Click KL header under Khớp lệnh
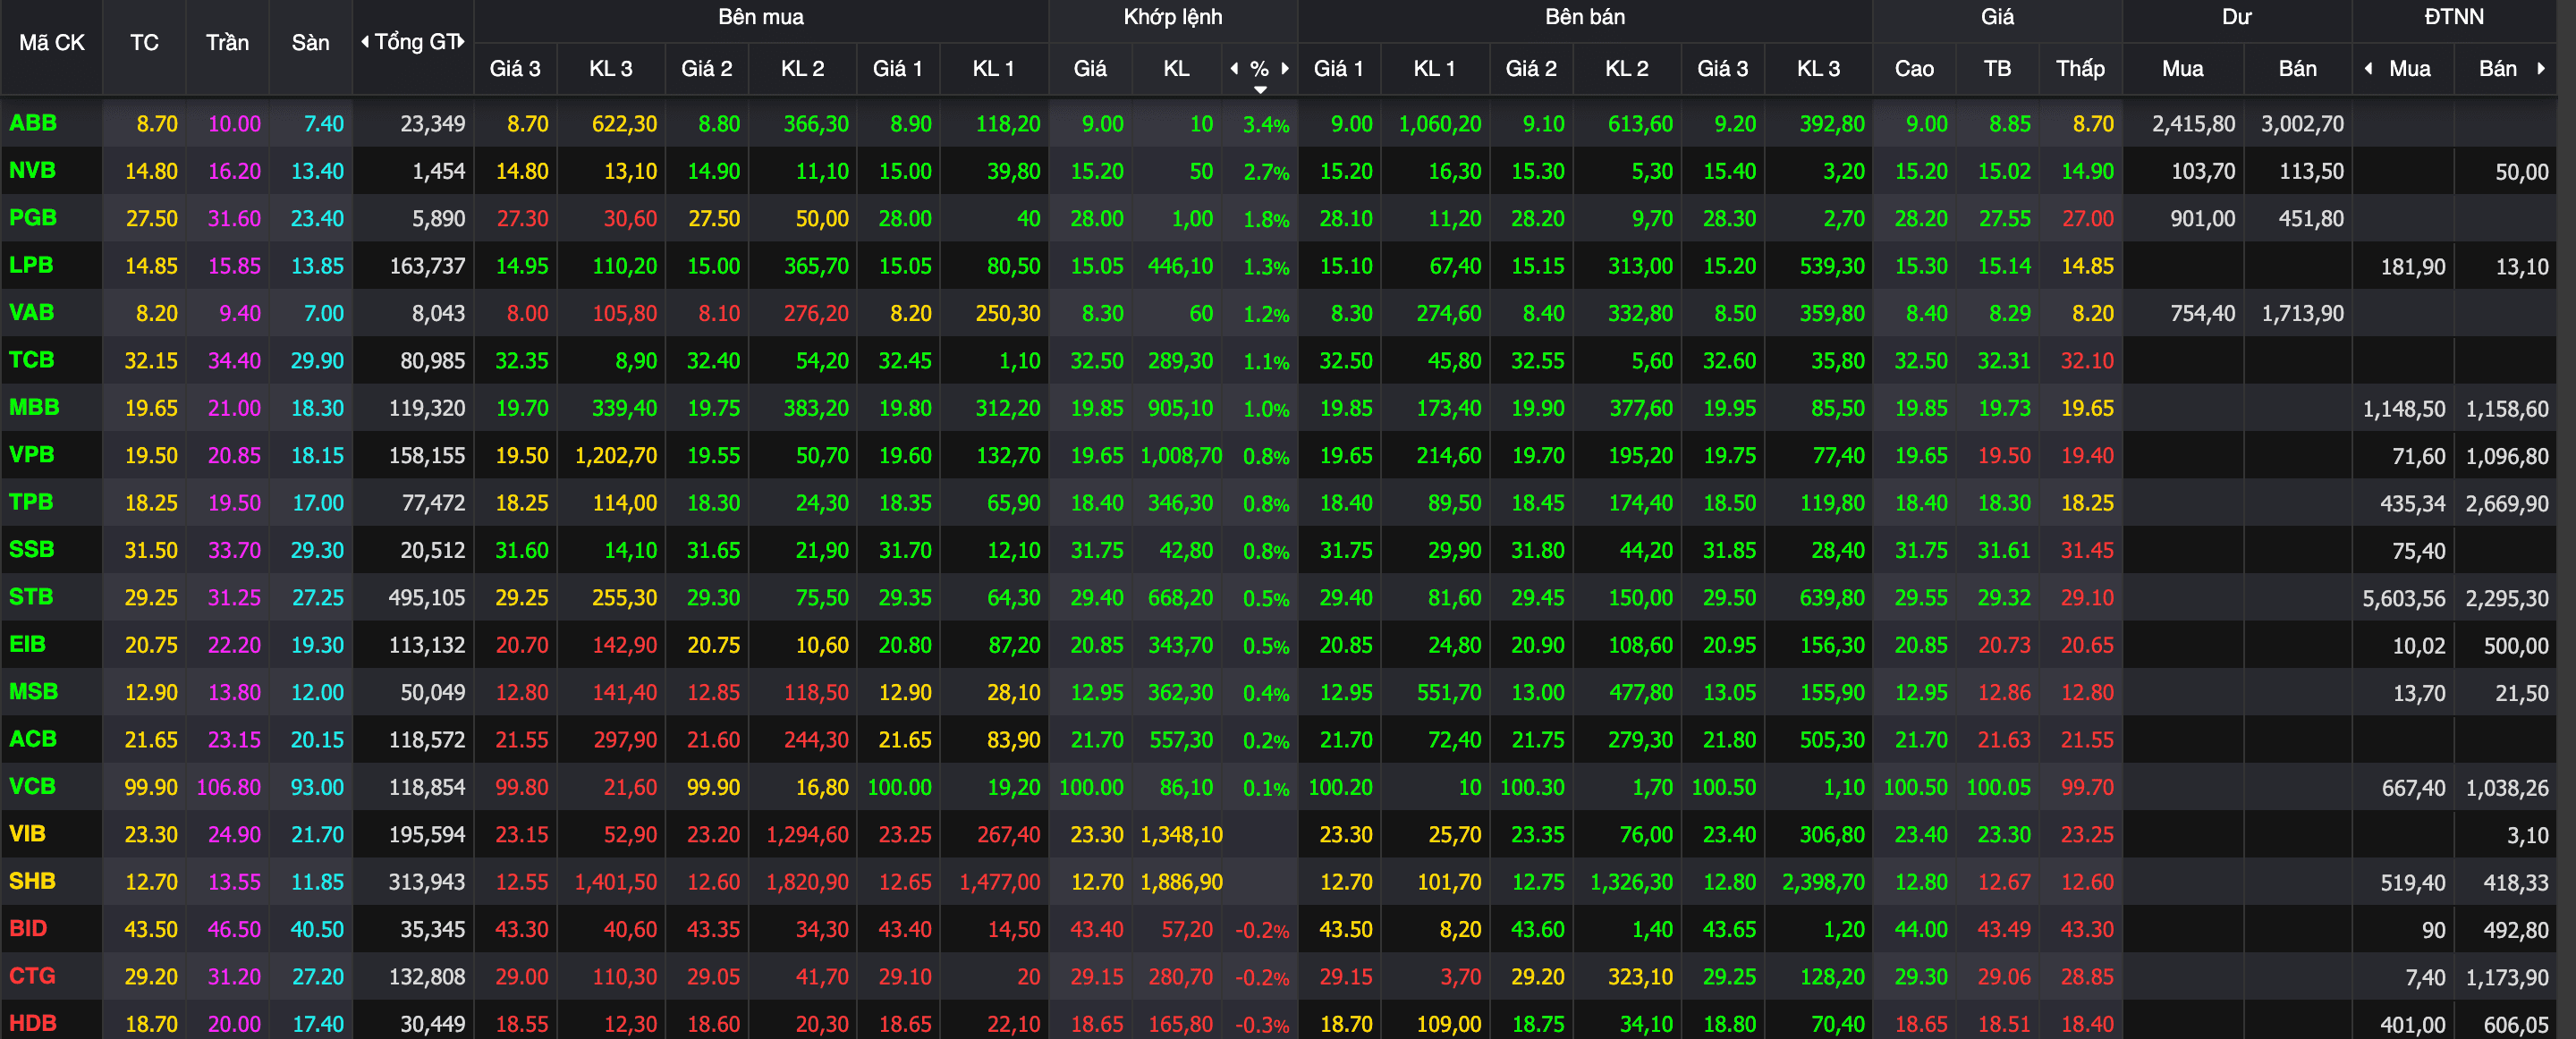This screenshot has width=2576, height=1039. pyautogui.click(x=1176, y=68)
